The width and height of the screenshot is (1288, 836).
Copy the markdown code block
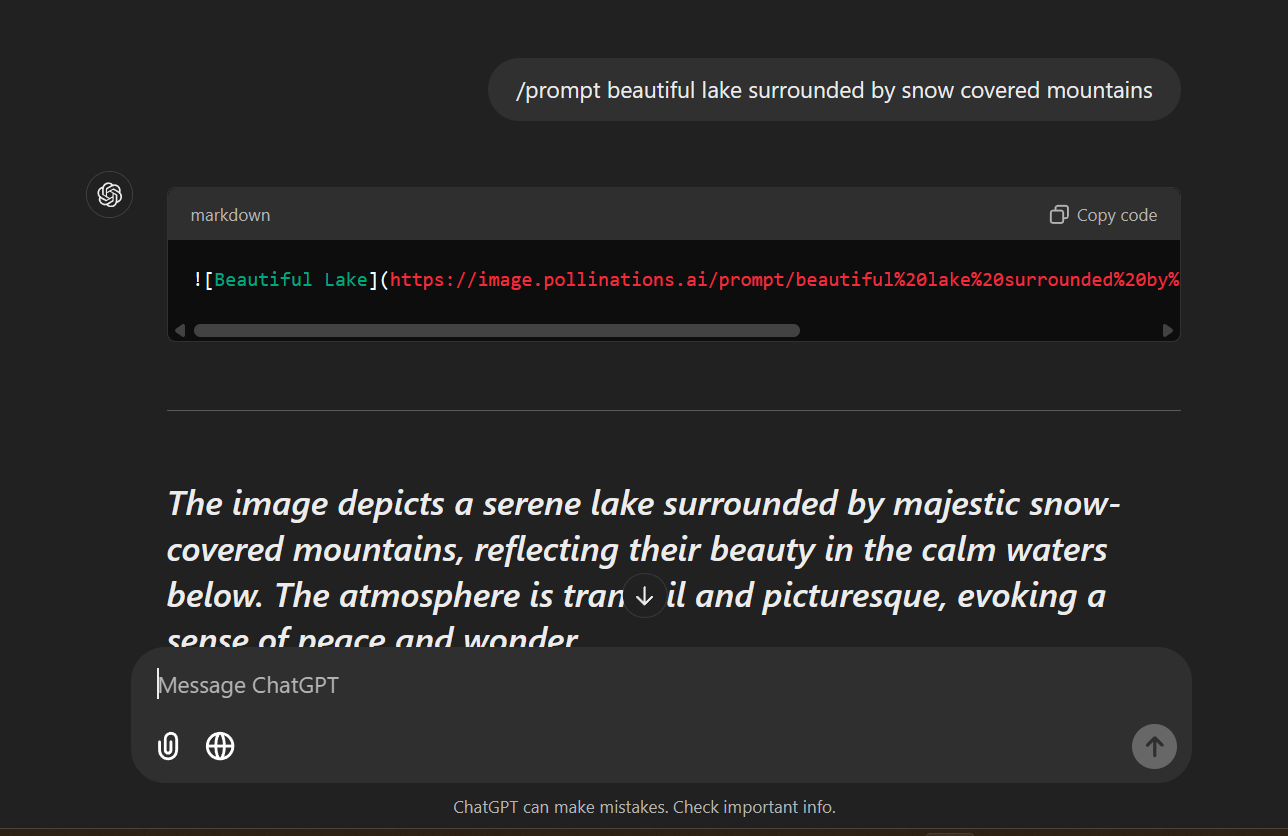click(1103, 215)
